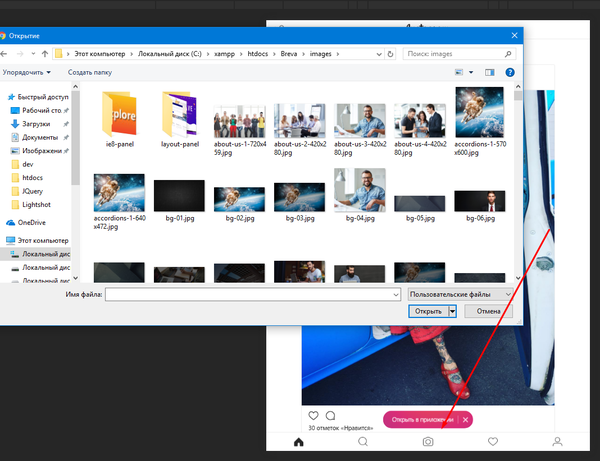This screenshot has width=600, height=461.
Task: Click Создать папку in the toolbar
Action: (x=90, y=72)
